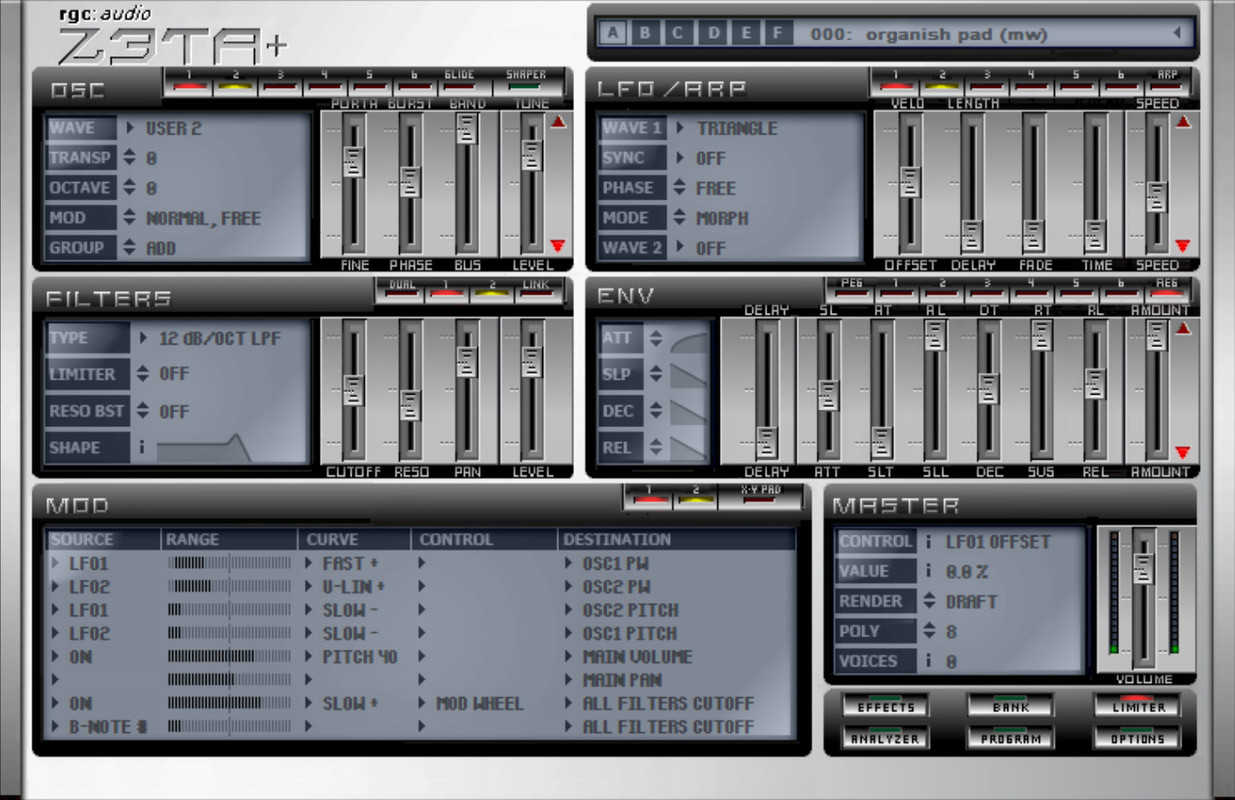This screenshot has width=1235, height=800.
Task: Click the LFO MODE stepper showing MORPH
Action: [x=680, y=218]
